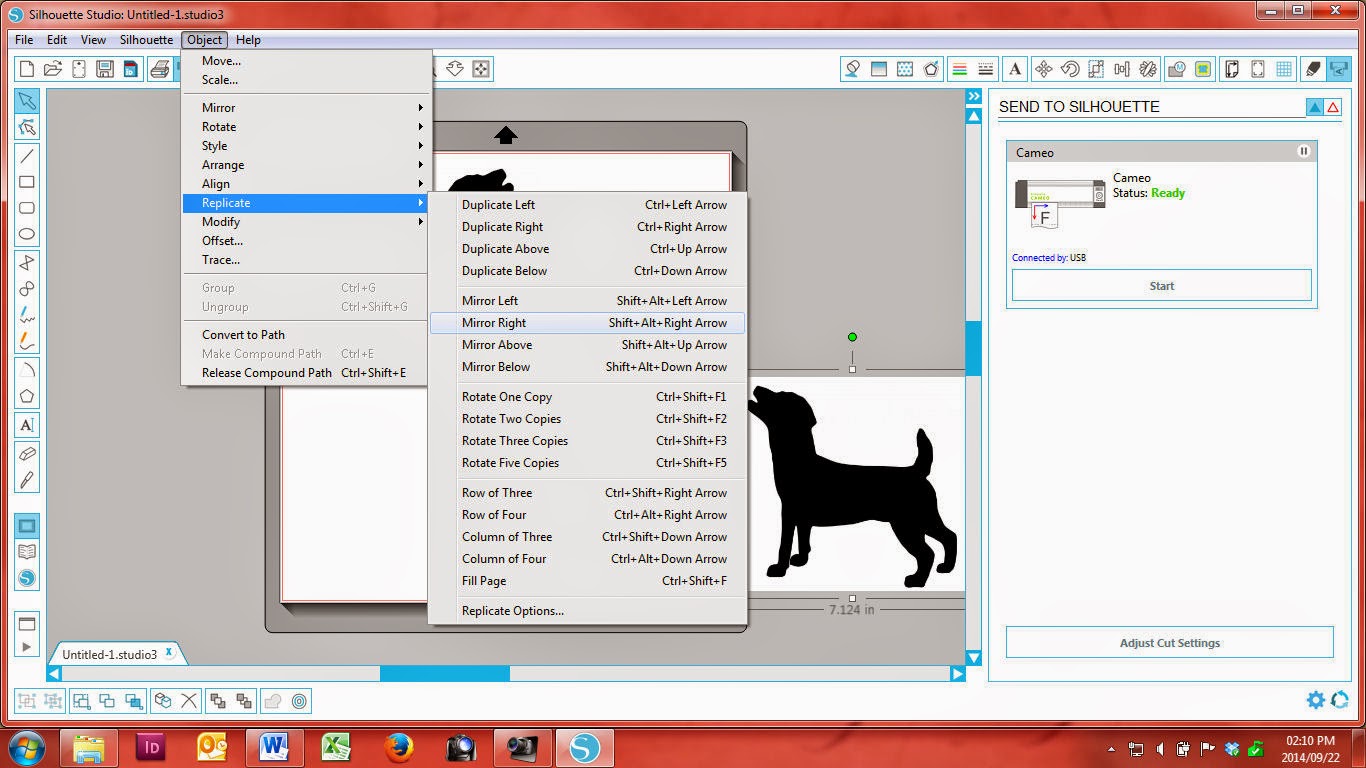
Task: Switch to the Untitled-1.studio3 tab
Action: coord(110,655)
